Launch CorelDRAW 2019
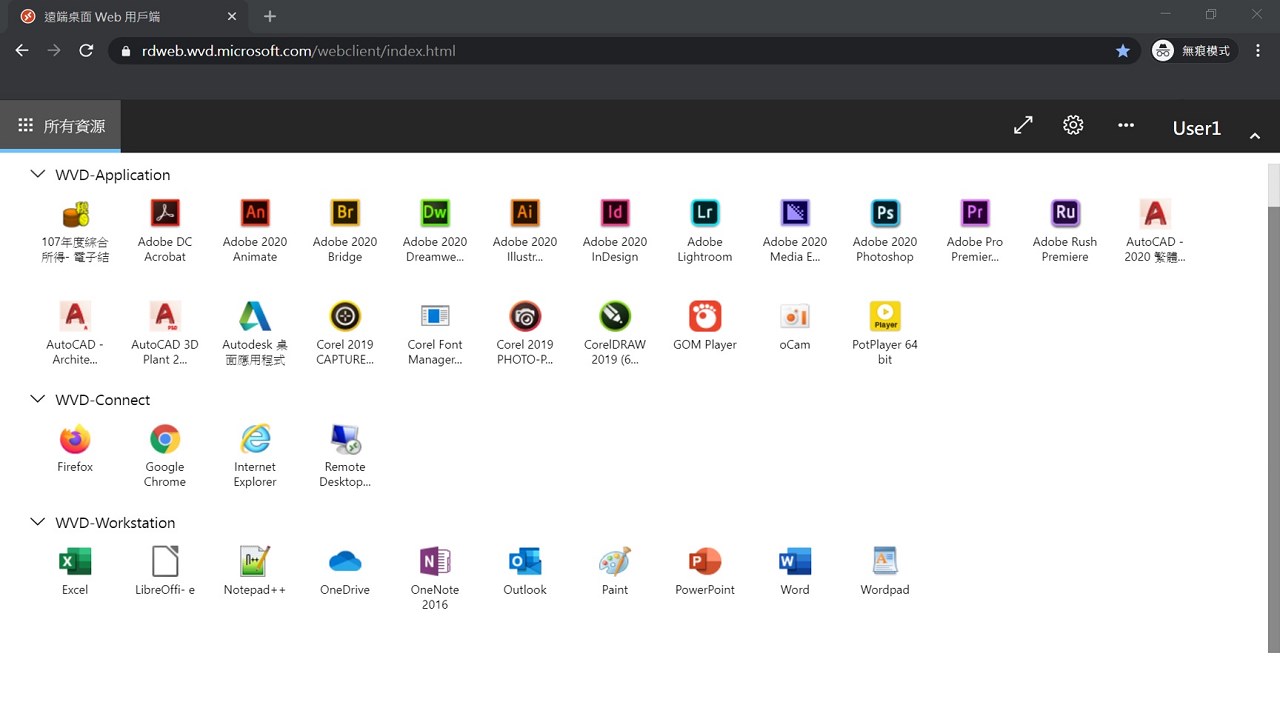 coord(615,333)
